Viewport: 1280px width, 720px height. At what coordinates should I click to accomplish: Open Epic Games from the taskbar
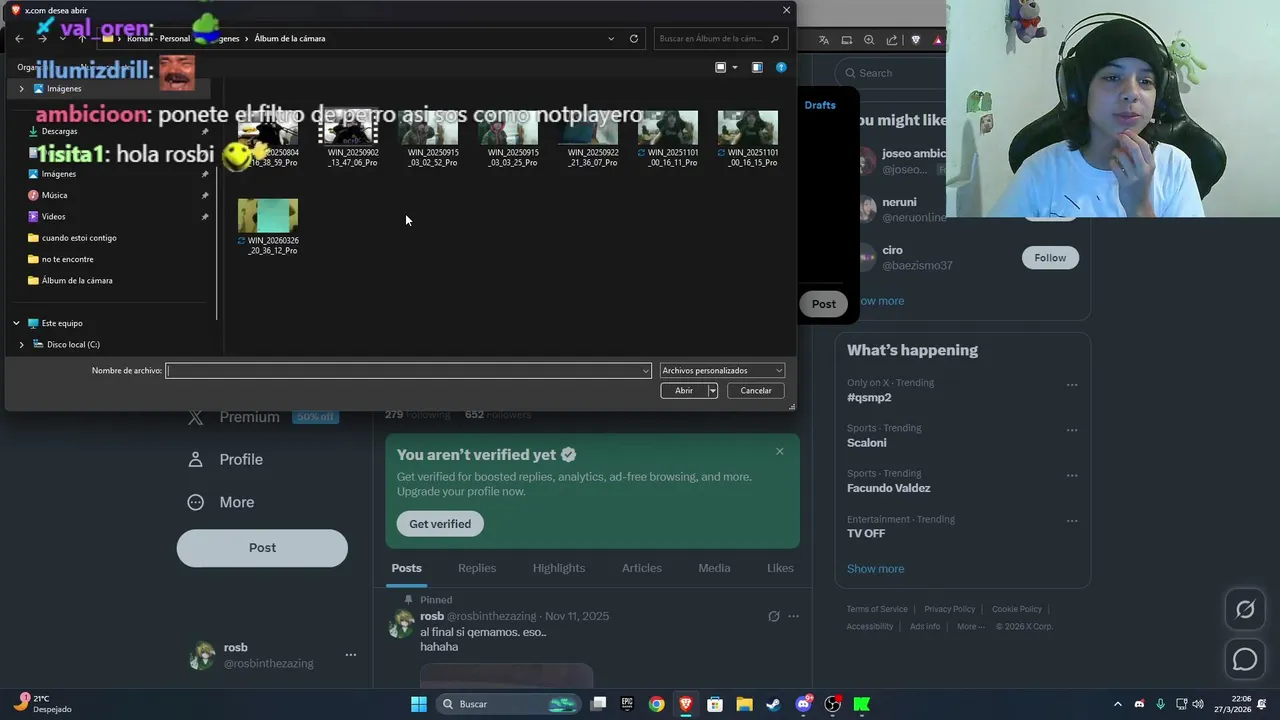(627, 704)
